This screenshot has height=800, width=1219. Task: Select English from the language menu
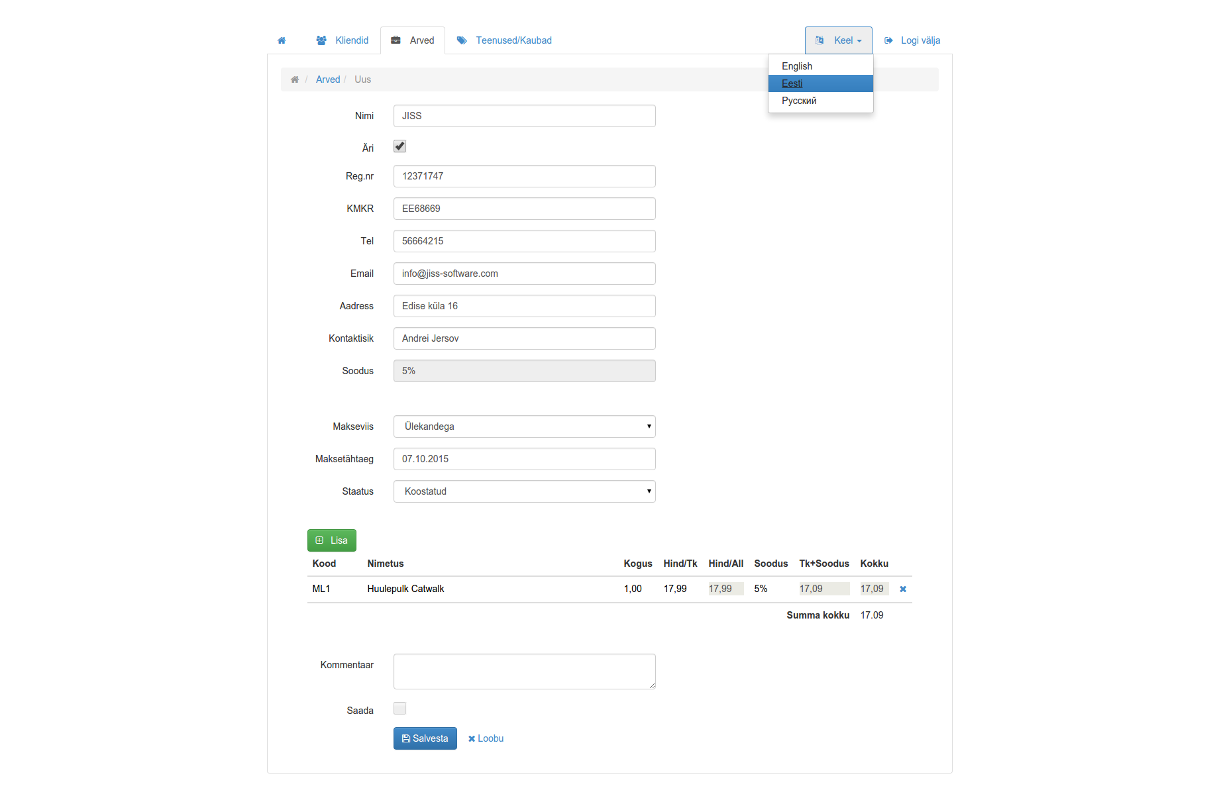point(797,66)
